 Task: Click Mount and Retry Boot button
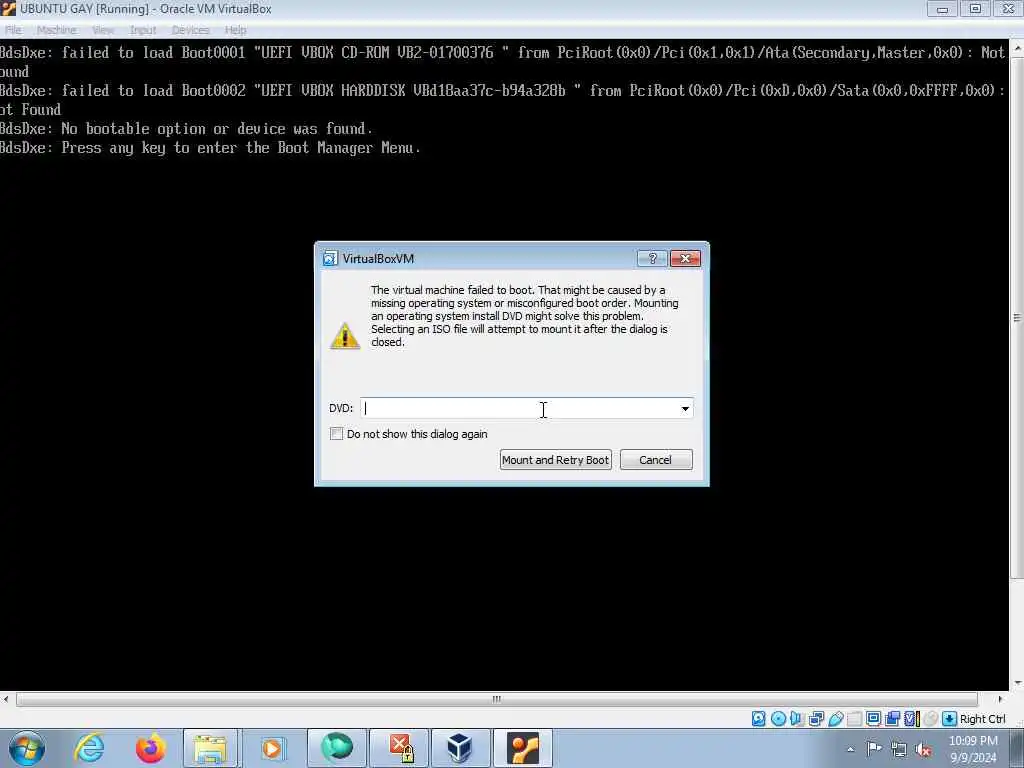pos(556,460)
